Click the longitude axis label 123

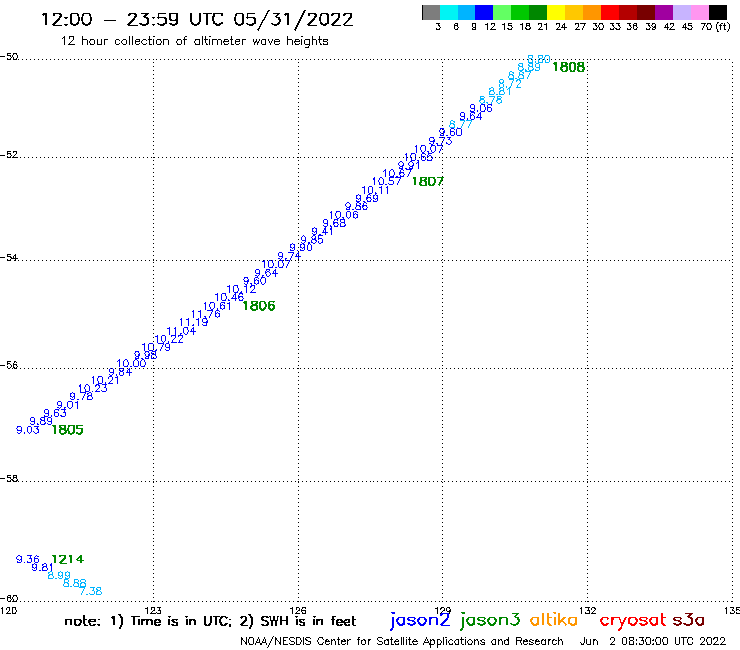(153, 610)
